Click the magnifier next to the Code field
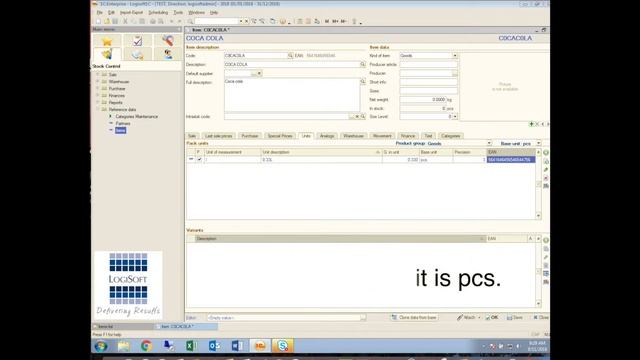 tap(290, 56)
